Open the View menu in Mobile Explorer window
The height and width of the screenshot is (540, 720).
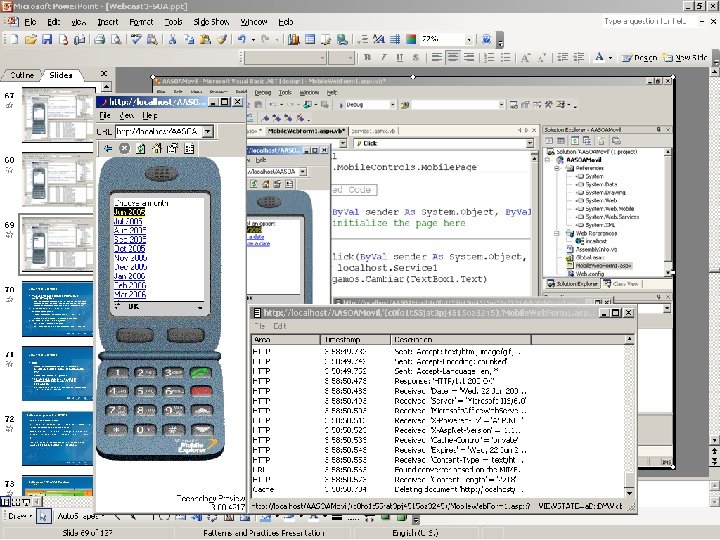pyautogui.click(x=126, y=115)
